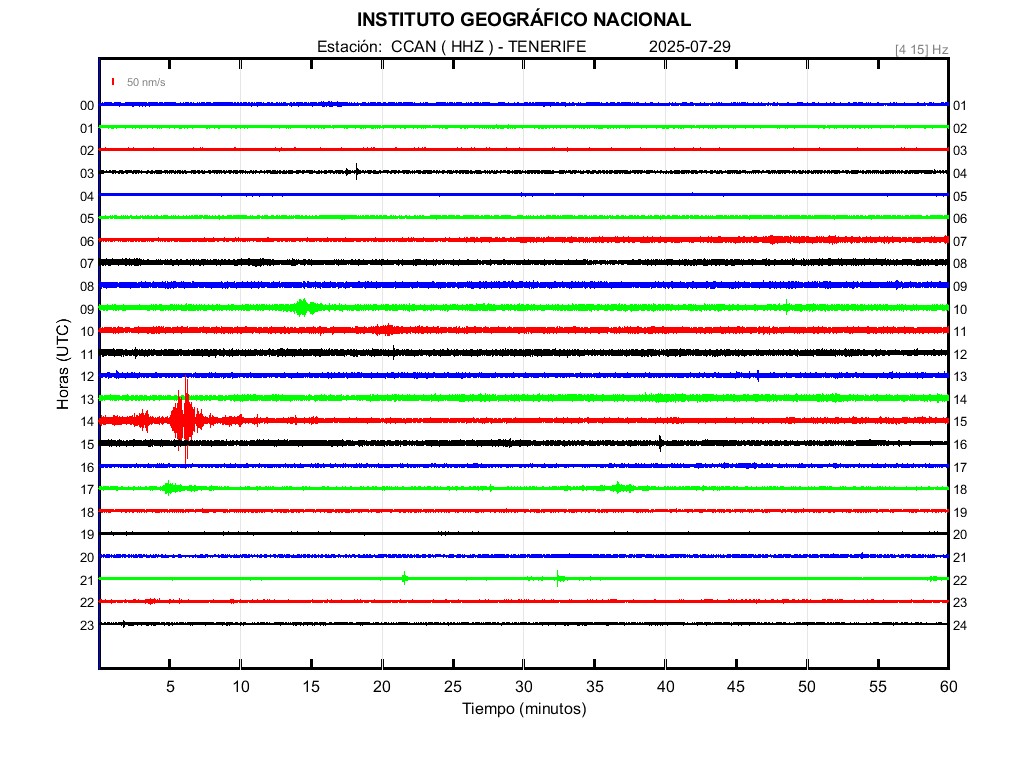Click the title INSTITUTO GEOGRÁFICO NACIONAL
Screen dimensions: 1024x768
pos(524,20)
